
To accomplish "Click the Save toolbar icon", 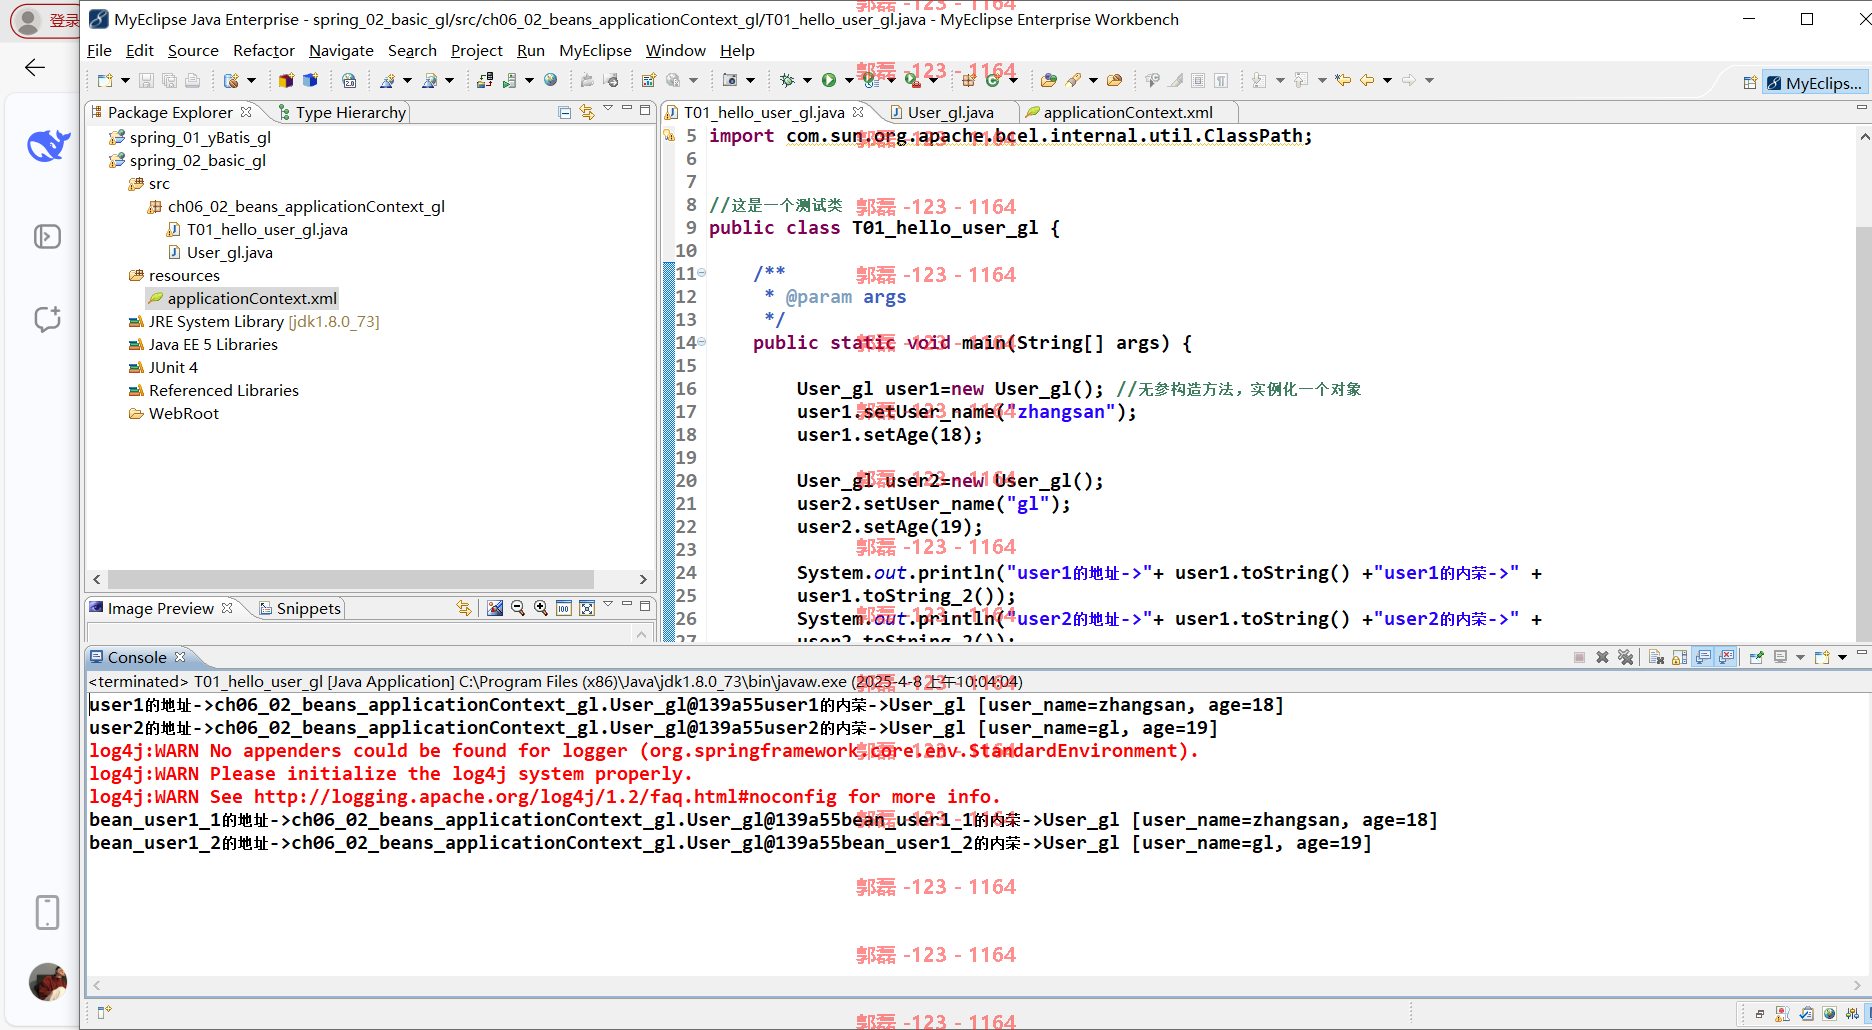I will [146, 80].
